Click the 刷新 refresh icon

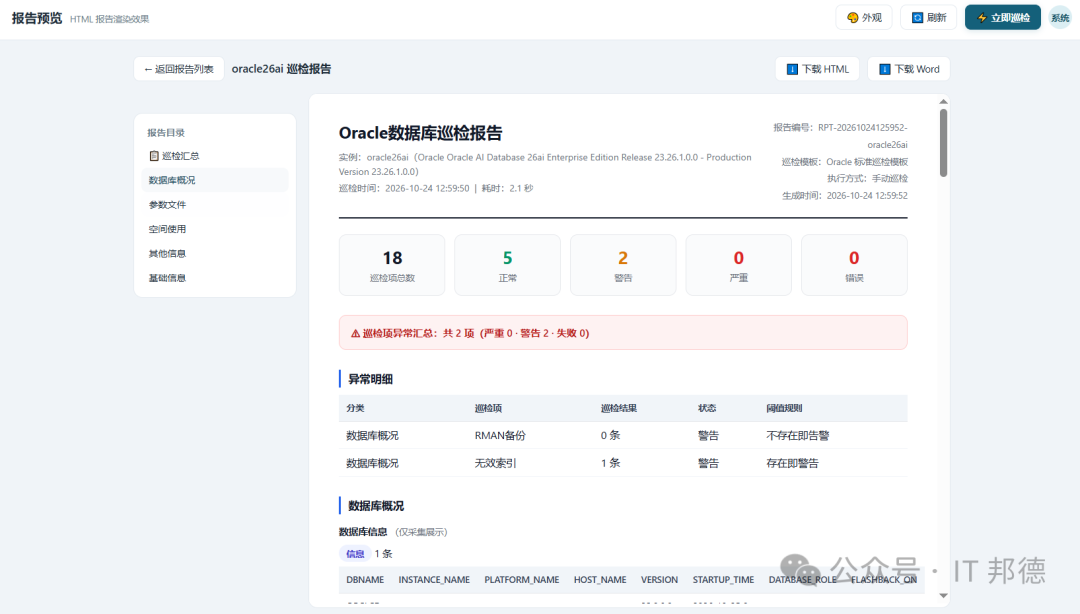point(917,18)
